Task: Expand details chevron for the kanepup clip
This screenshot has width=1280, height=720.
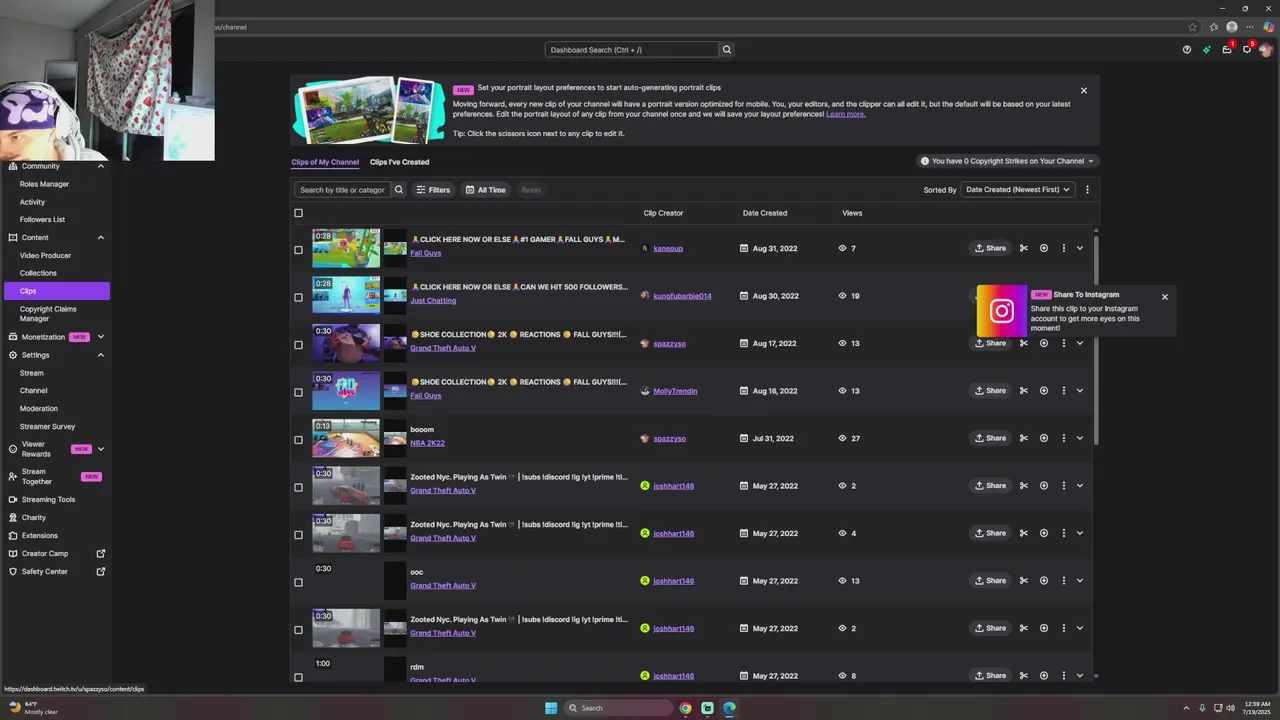Action: [1080, 248]
